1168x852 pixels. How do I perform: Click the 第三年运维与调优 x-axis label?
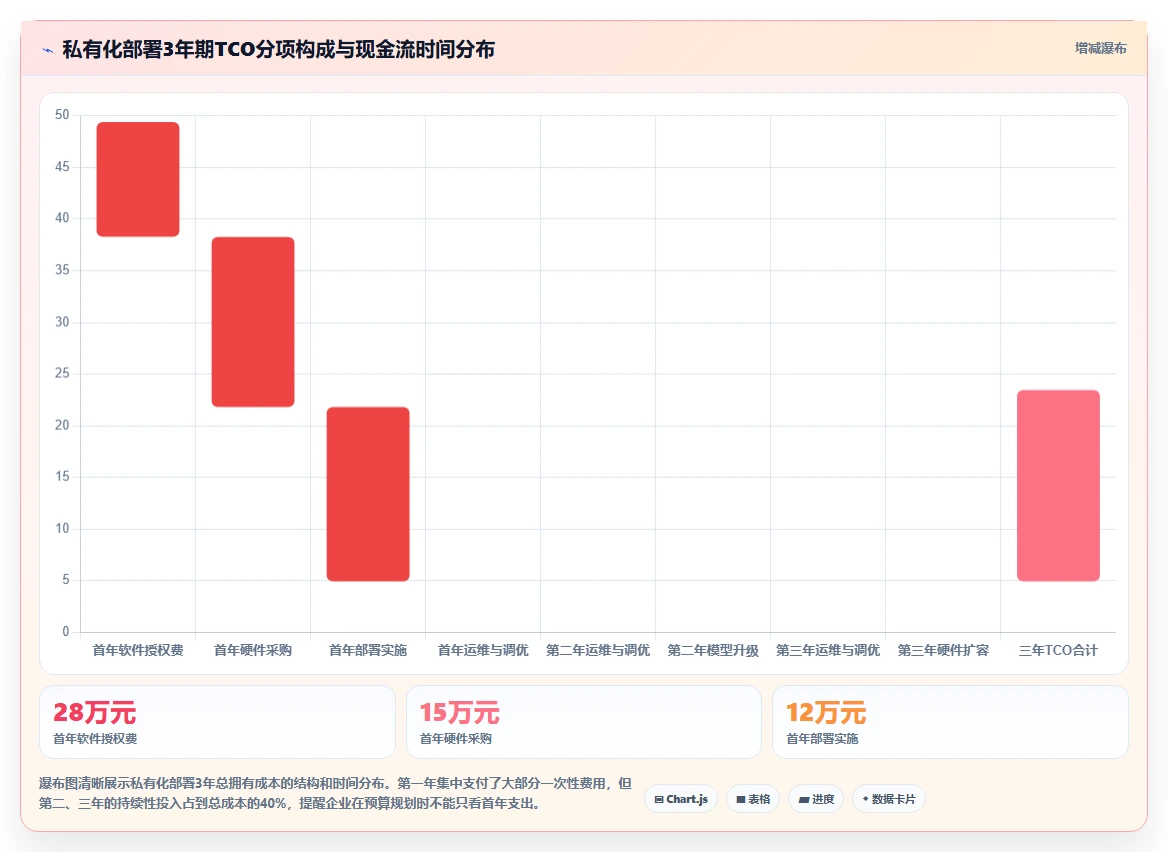[x=828, y=650]
